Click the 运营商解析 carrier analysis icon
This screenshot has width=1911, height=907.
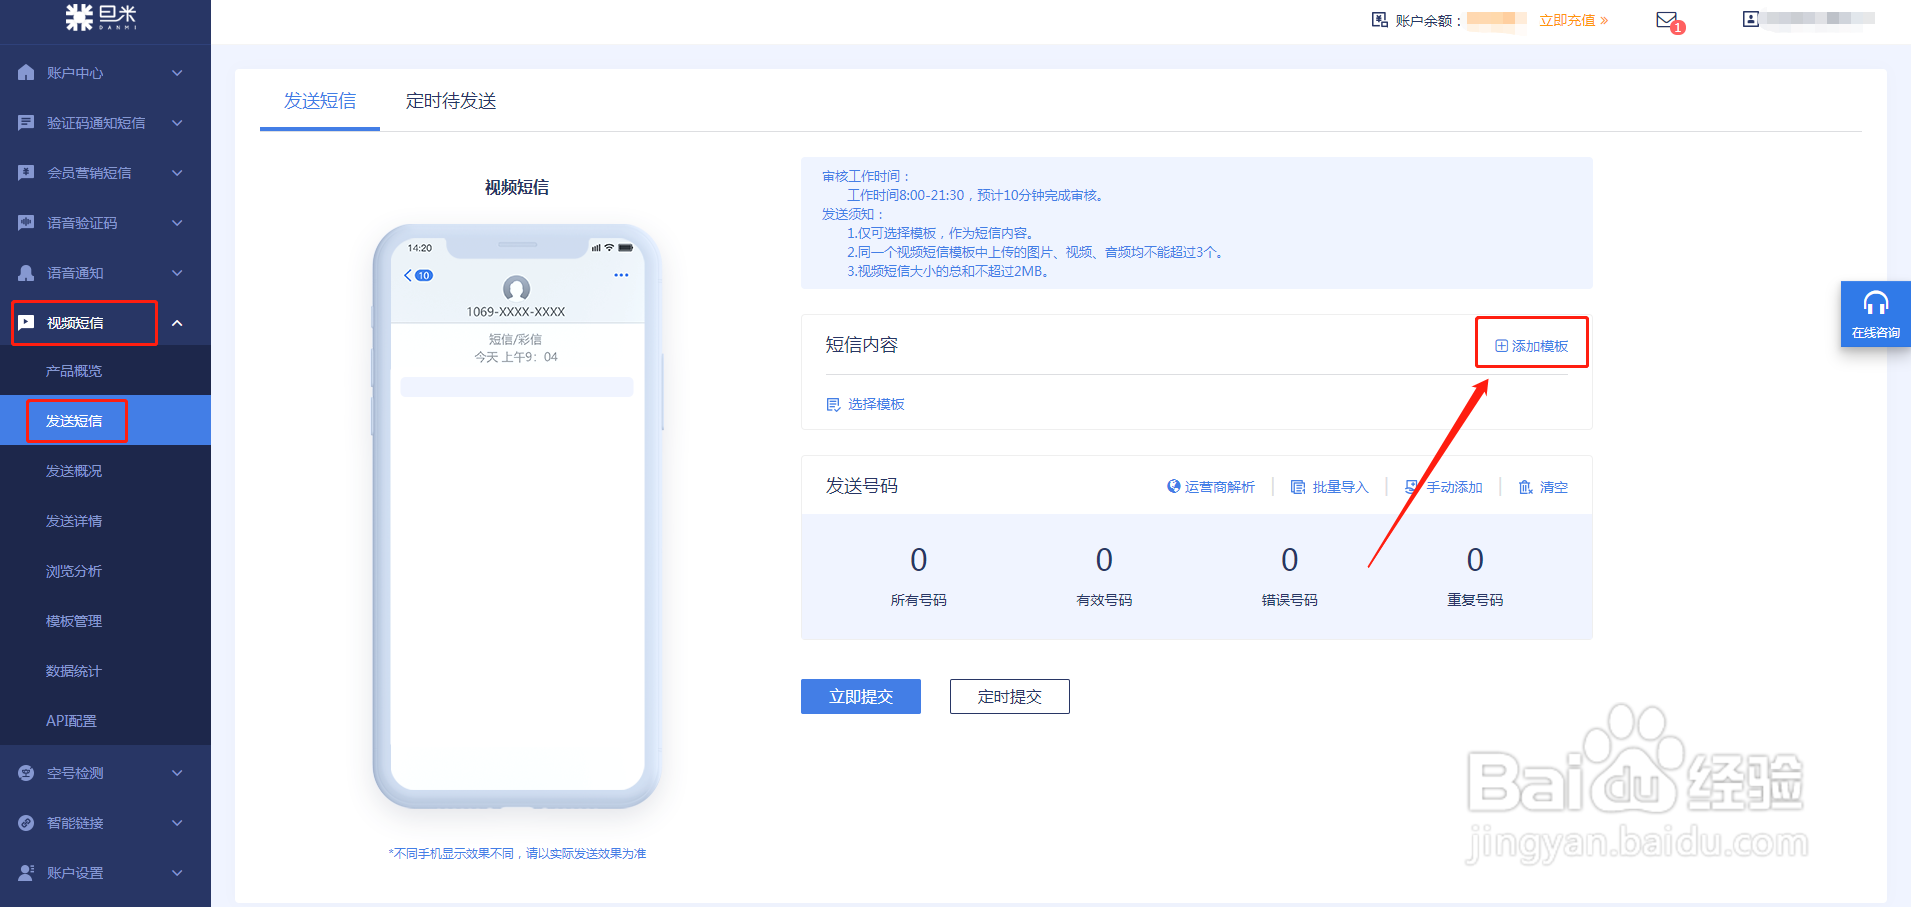1173,487
